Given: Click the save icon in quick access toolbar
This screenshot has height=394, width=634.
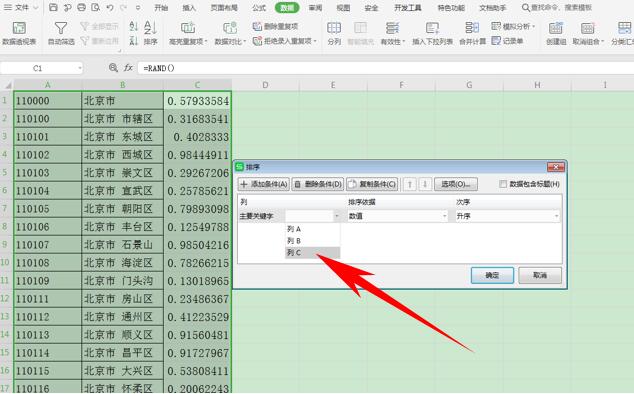Looking at the screenshot, I should [53, 7].
